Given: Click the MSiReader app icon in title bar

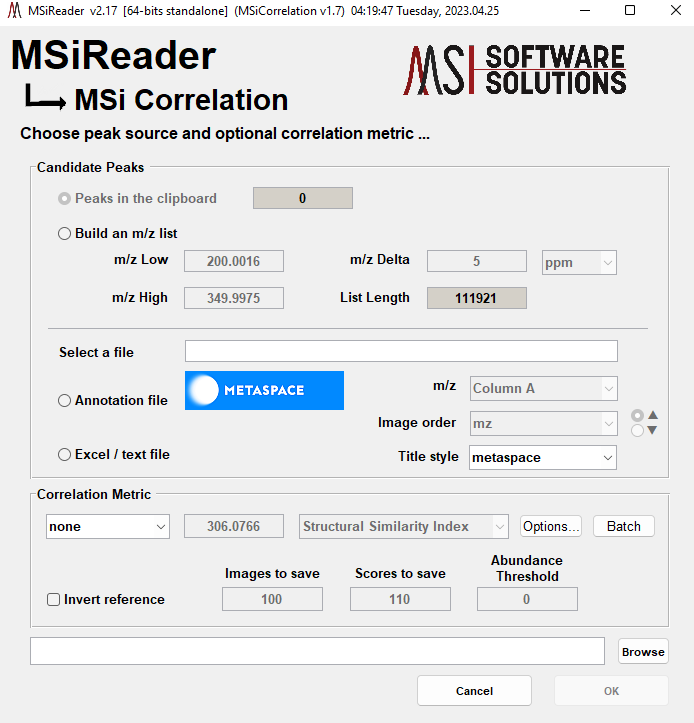Looking at the screenshot, I should 14,11.
